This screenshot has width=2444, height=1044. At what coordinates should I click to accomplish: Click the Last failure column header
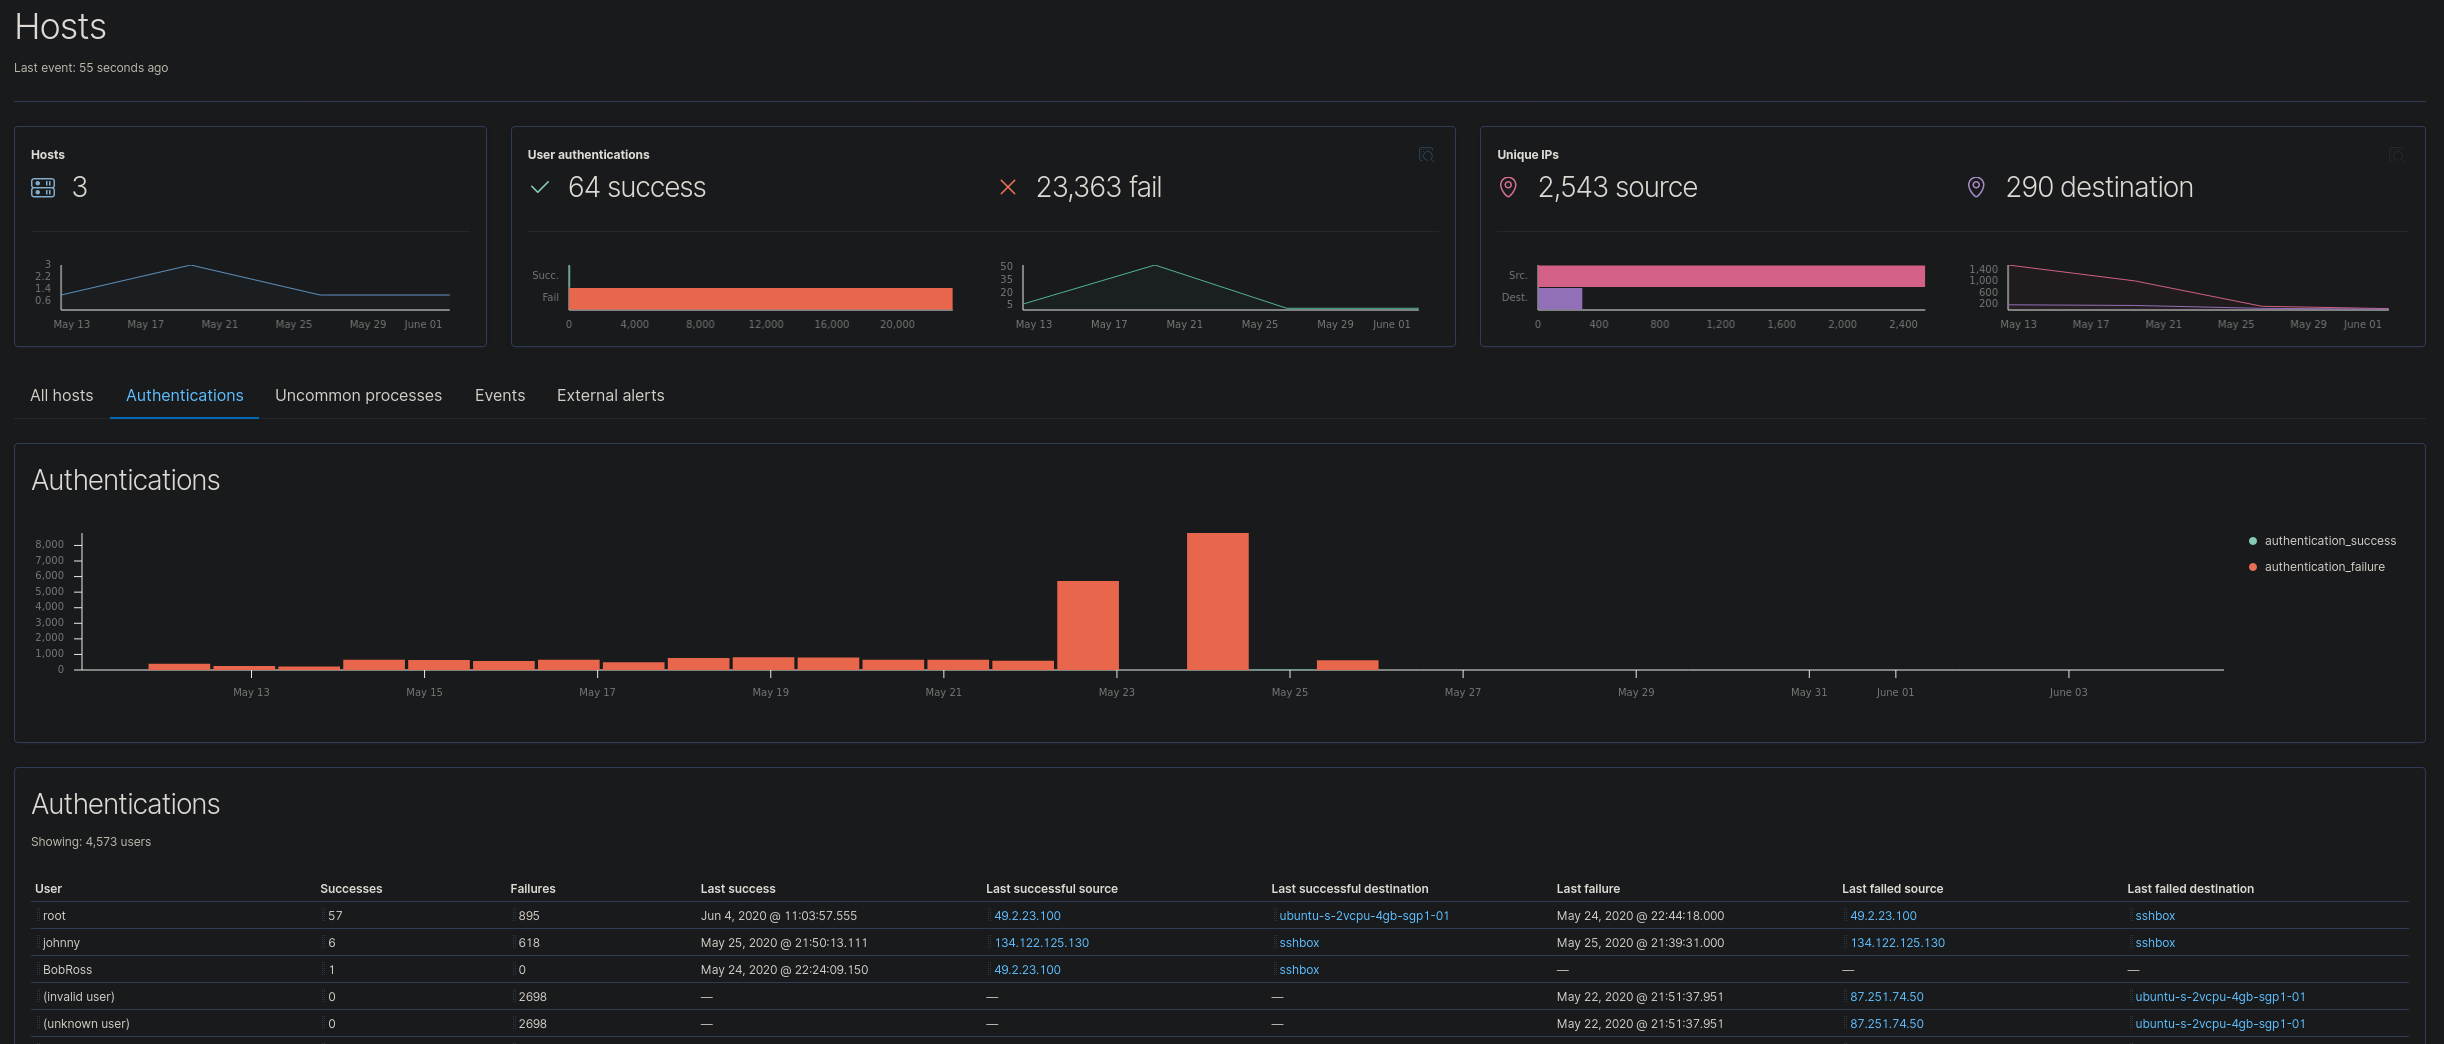pos(1588,889)
